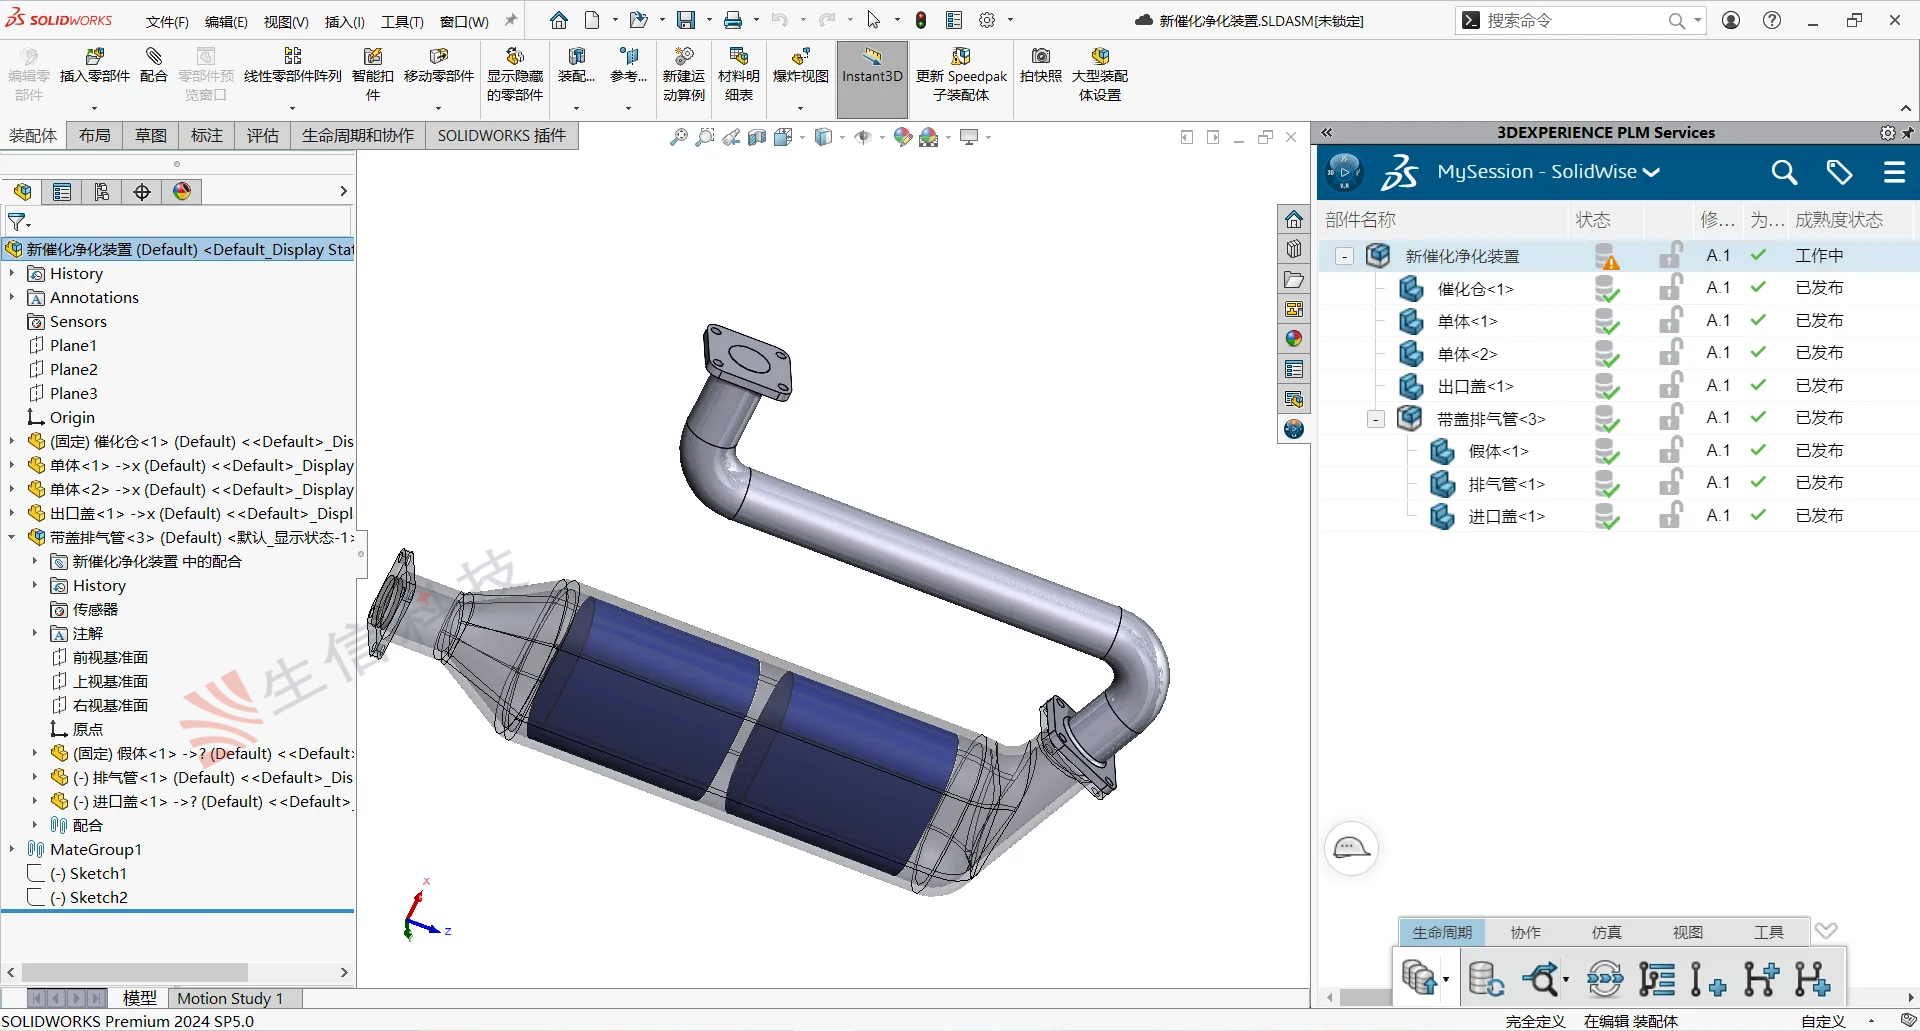The height and width of the screenshot is (1031, 1920).
Task: Collapse 带盖排气管<3> in PLM panel
Action: tap(1376, 419)
